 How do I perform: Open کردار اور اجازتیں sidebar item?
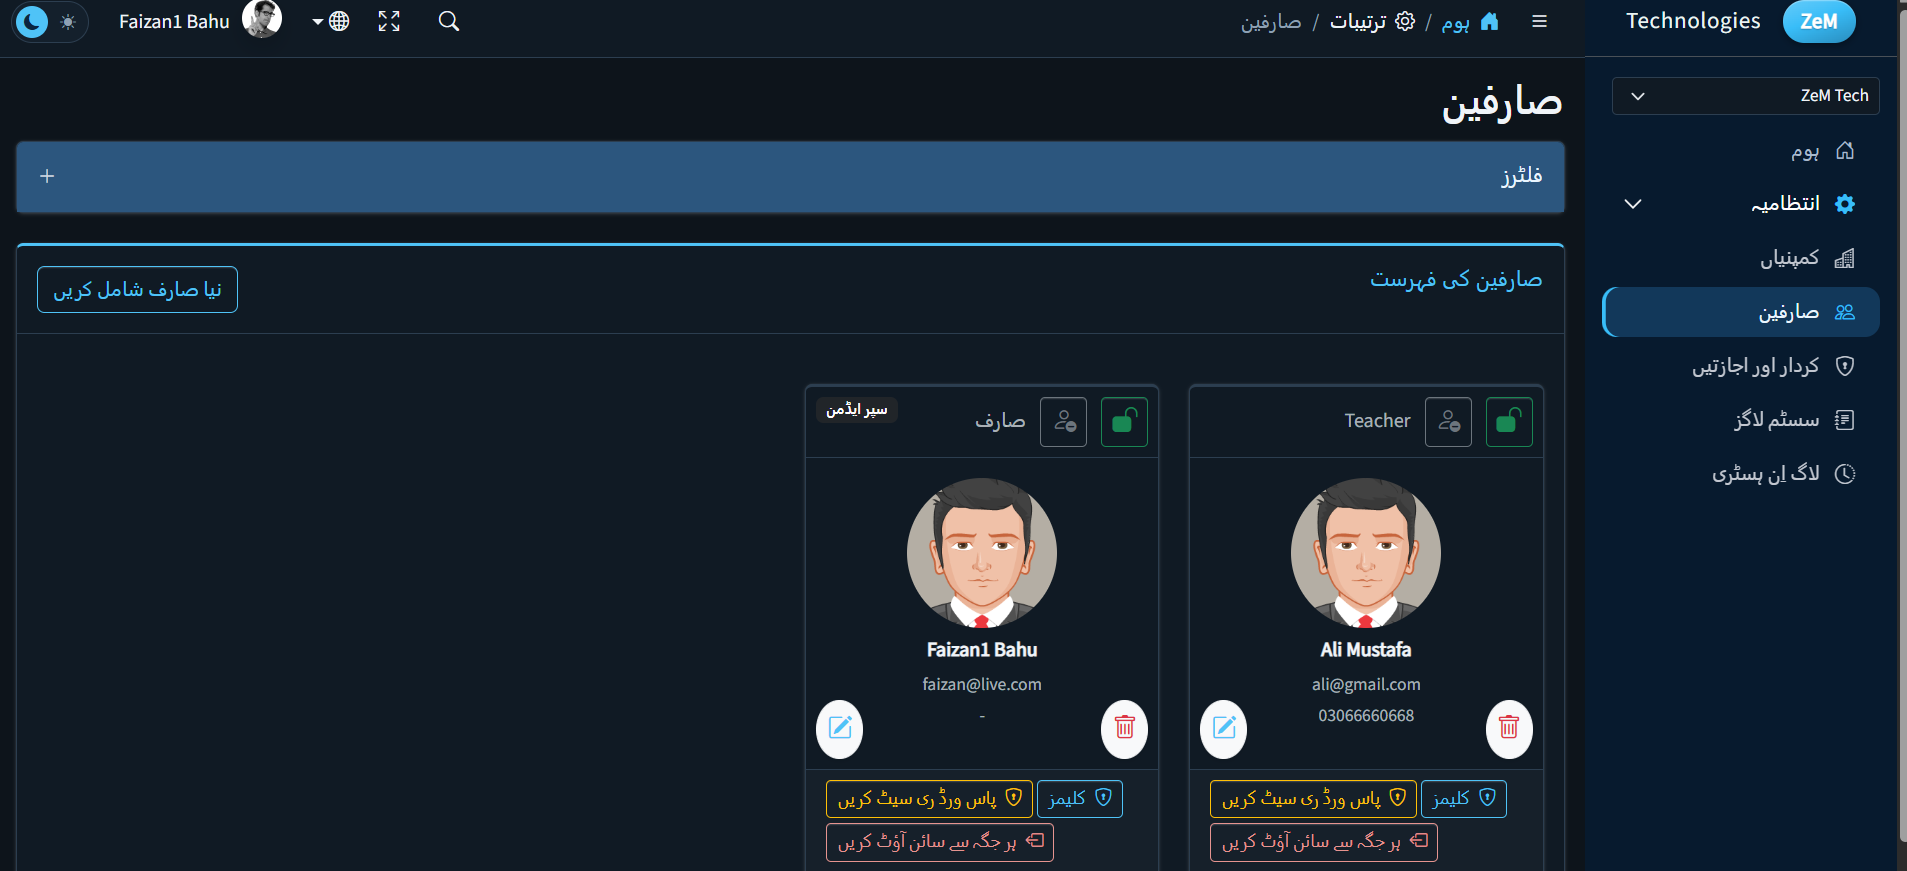point(1741,366)
